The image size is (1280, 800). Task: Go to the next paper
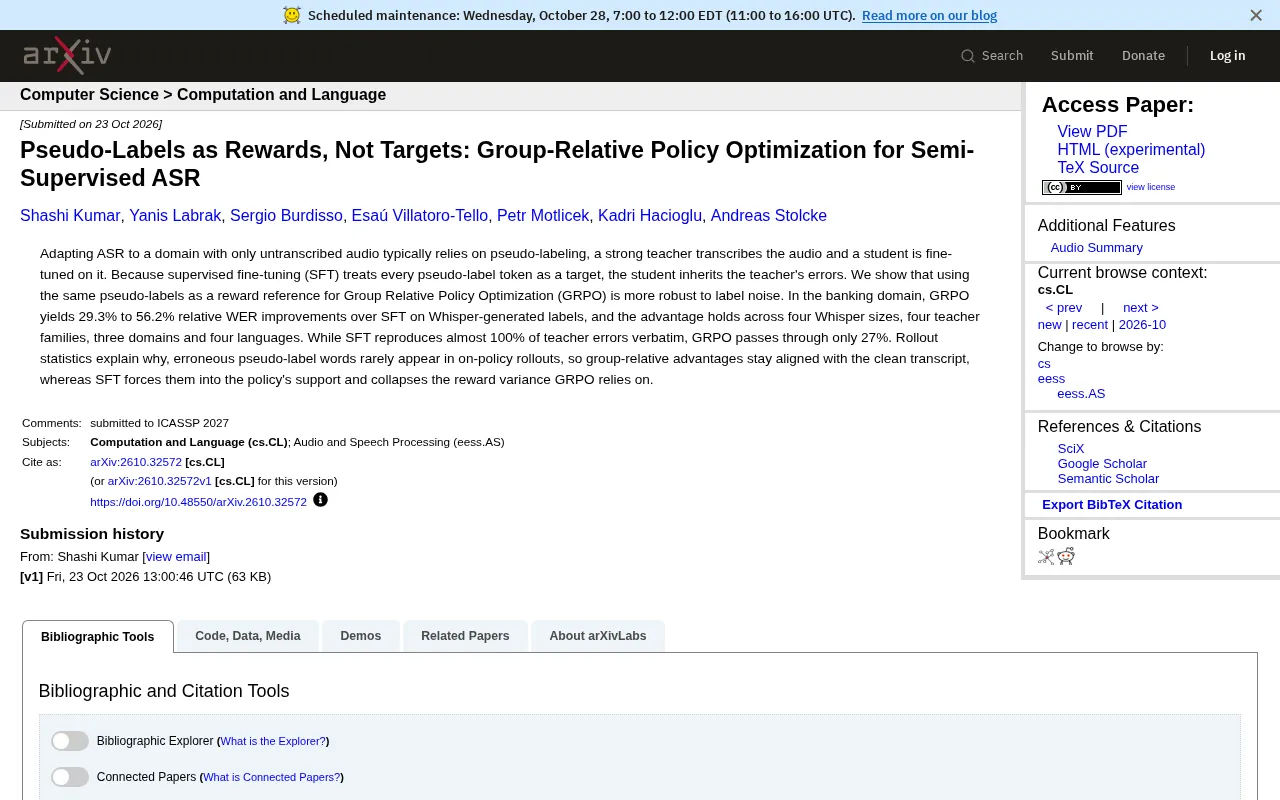pyautogui.click(x=1141, y=308)
